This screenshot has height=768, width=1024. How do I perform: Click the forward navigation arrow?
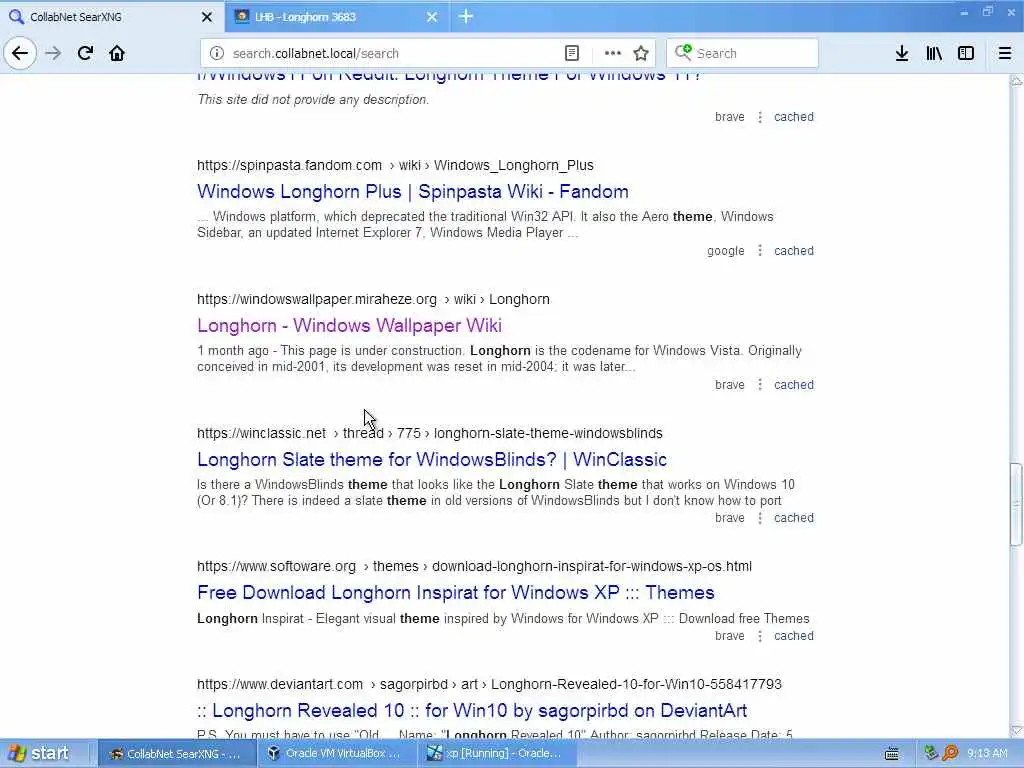click(x=53, y=53)
